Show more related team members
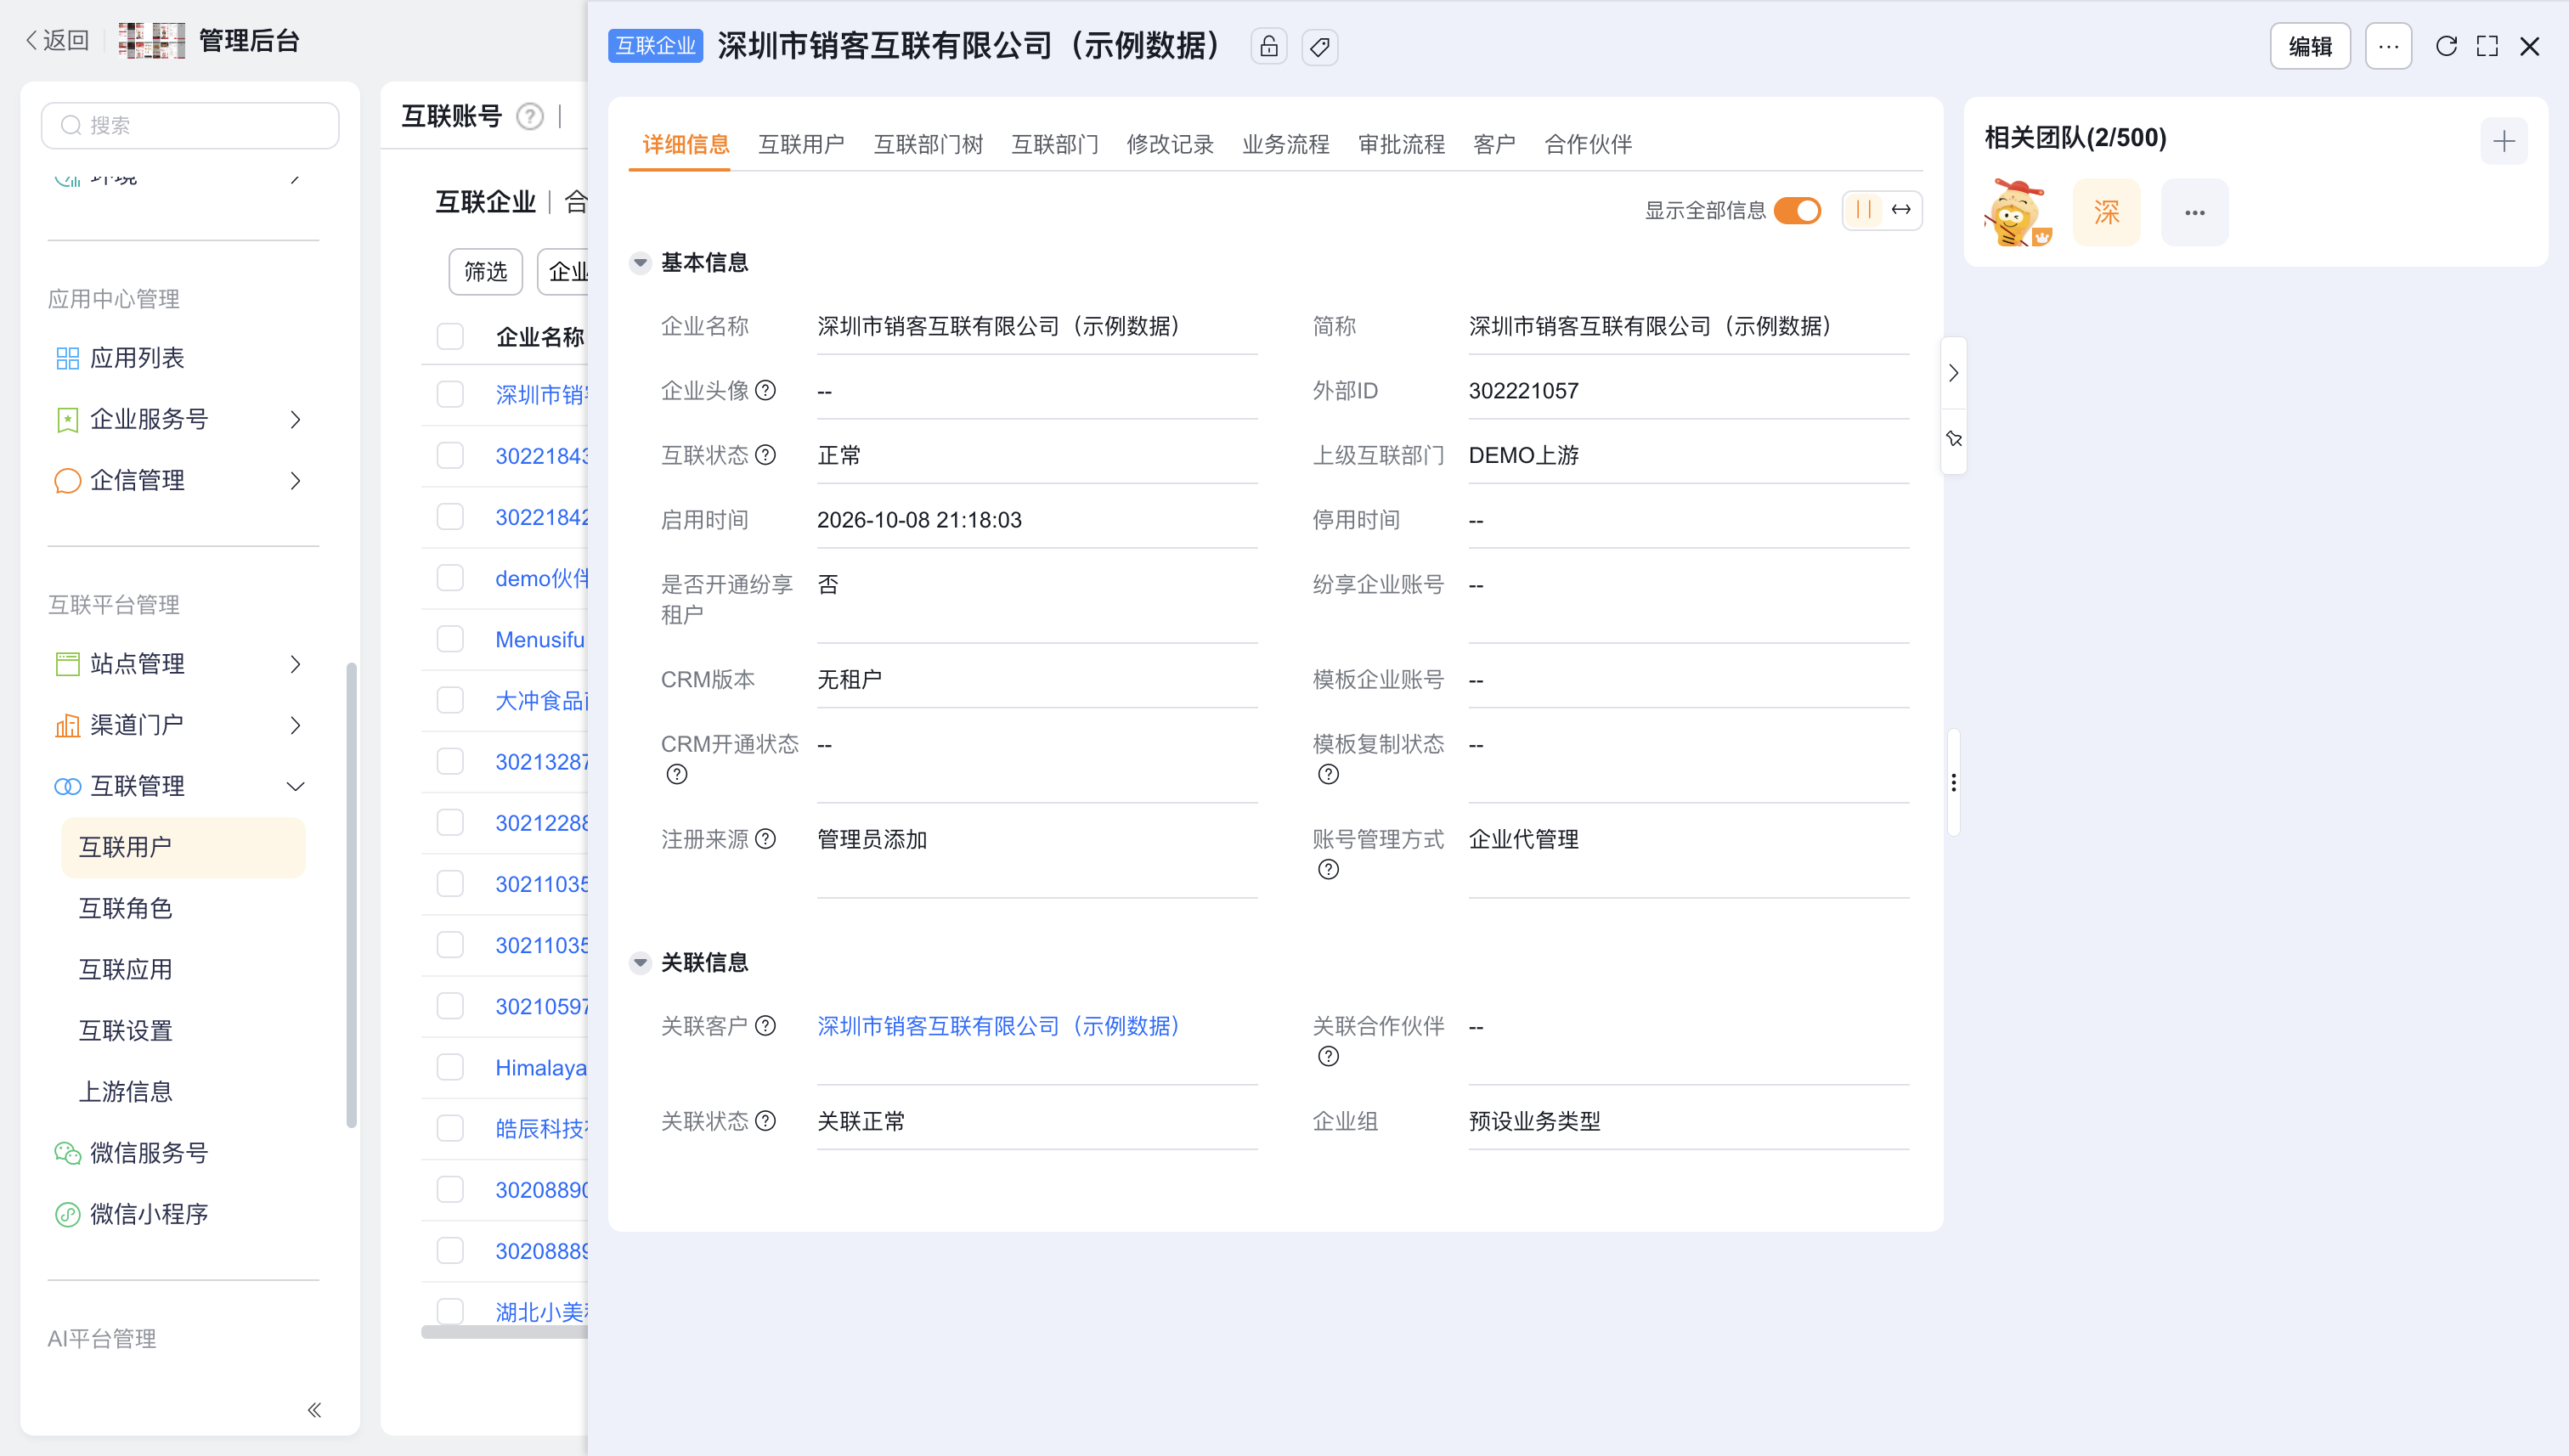Viewport: 2569px width, 1456px height. click(2194, 212)
